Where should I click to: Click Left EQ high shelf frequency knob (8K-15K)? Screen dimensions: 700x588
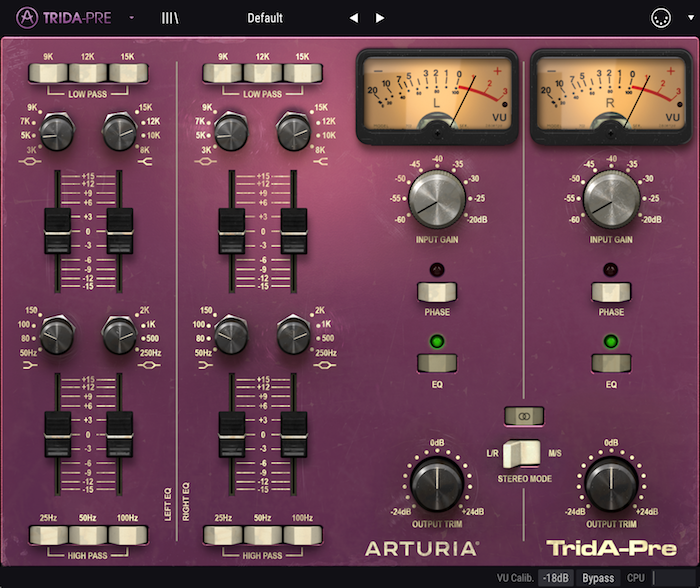point(119,131)
